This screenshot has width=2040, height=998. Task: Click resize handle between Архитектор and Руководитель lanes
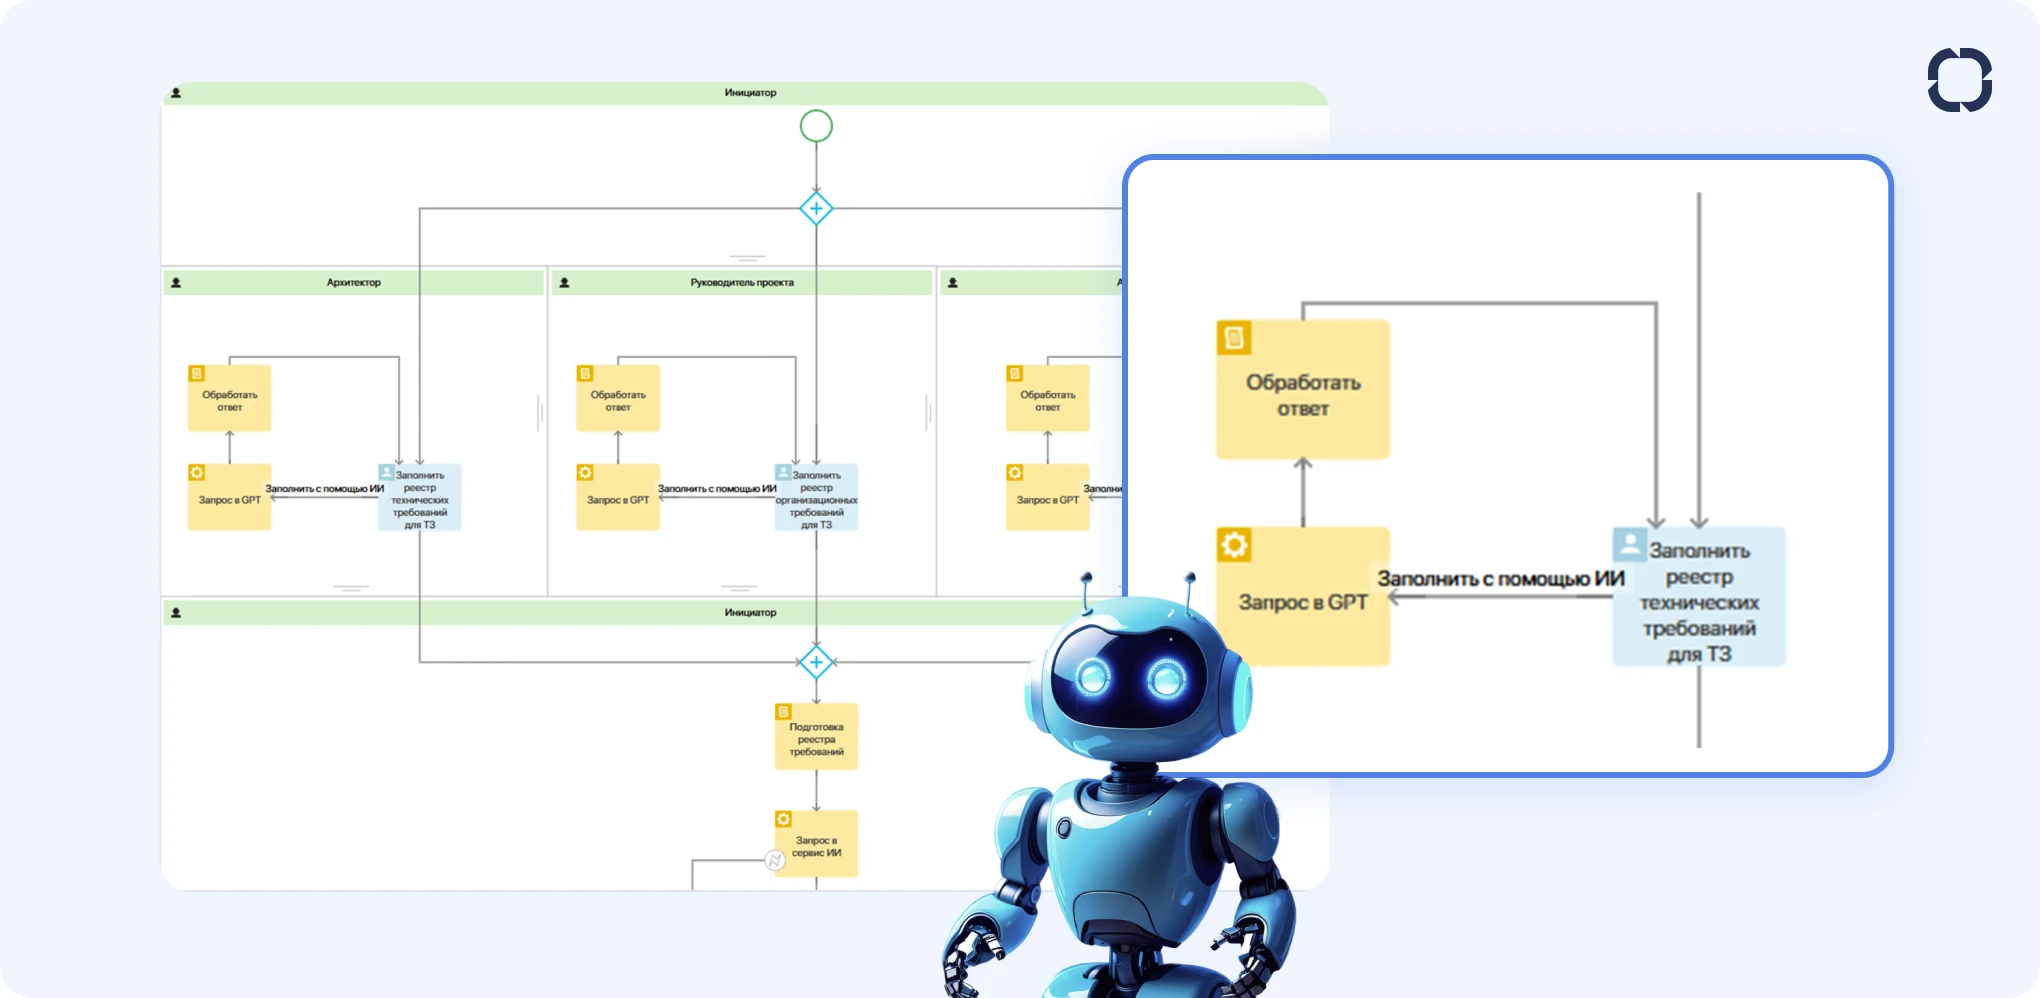[541, 412]
